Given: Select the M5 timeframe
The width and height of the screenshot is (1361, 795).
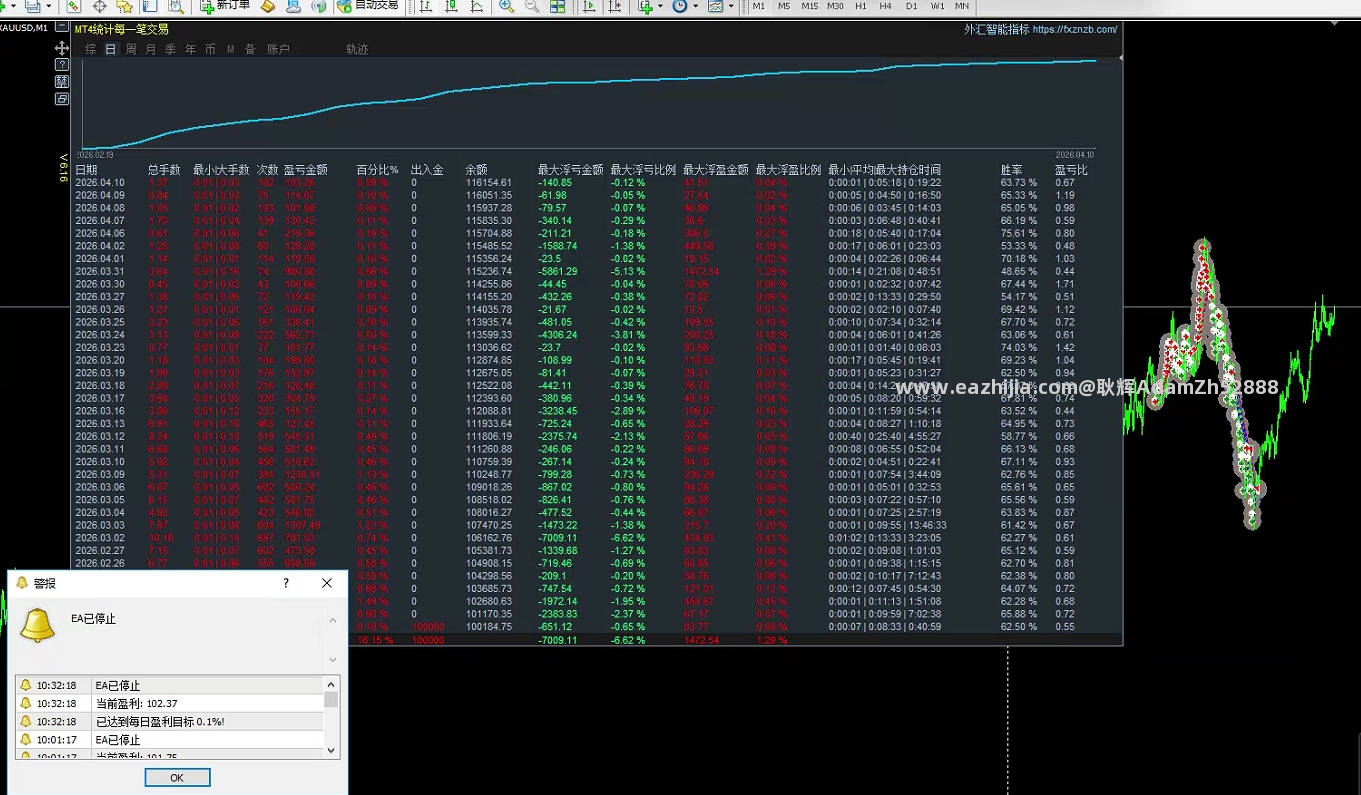Looking at the screenshot, I should pos(784,6).
